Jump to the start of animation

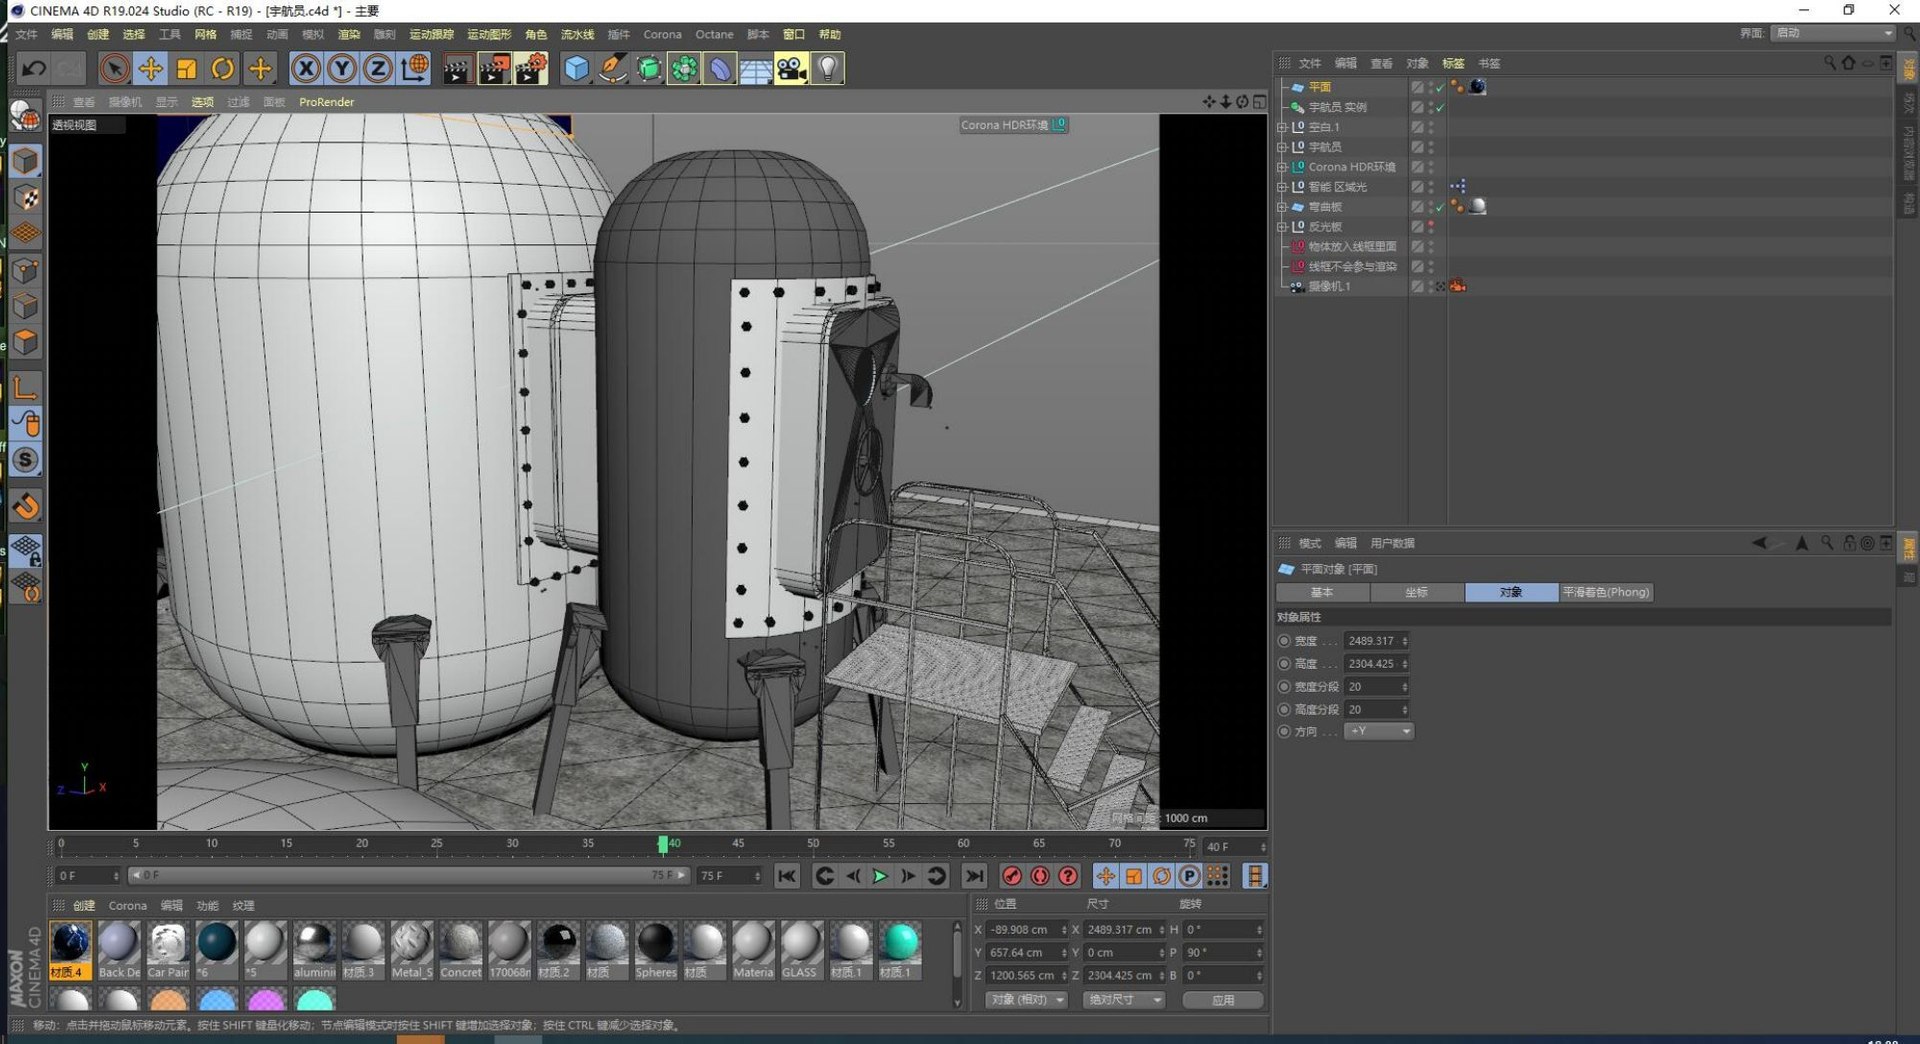[x=787, y=876]
